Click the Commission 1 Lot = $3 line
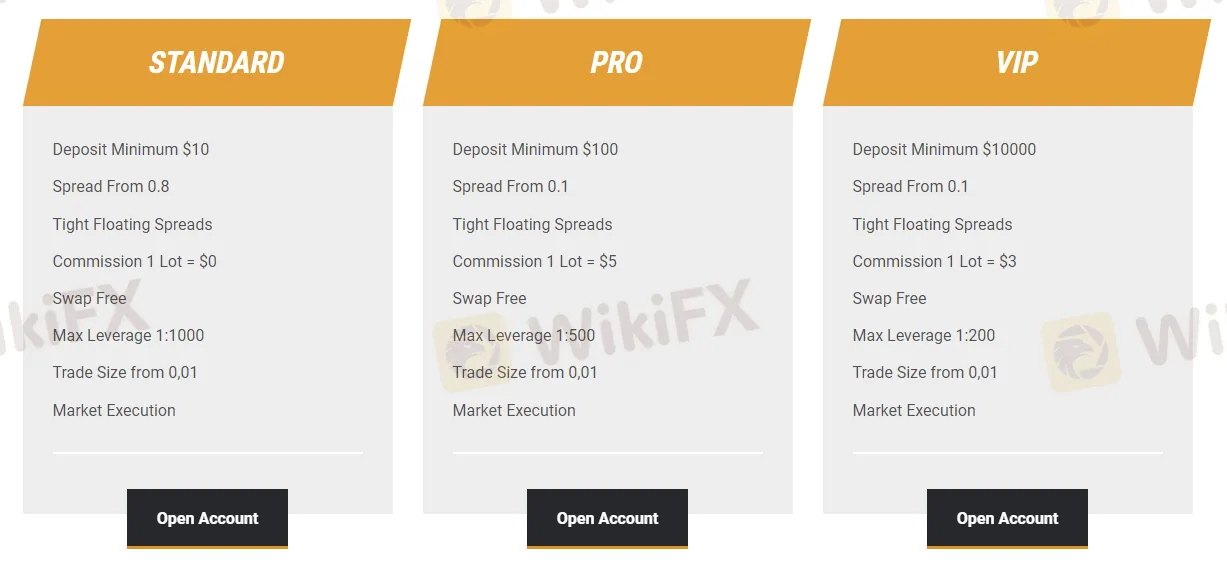 [934, 261]
